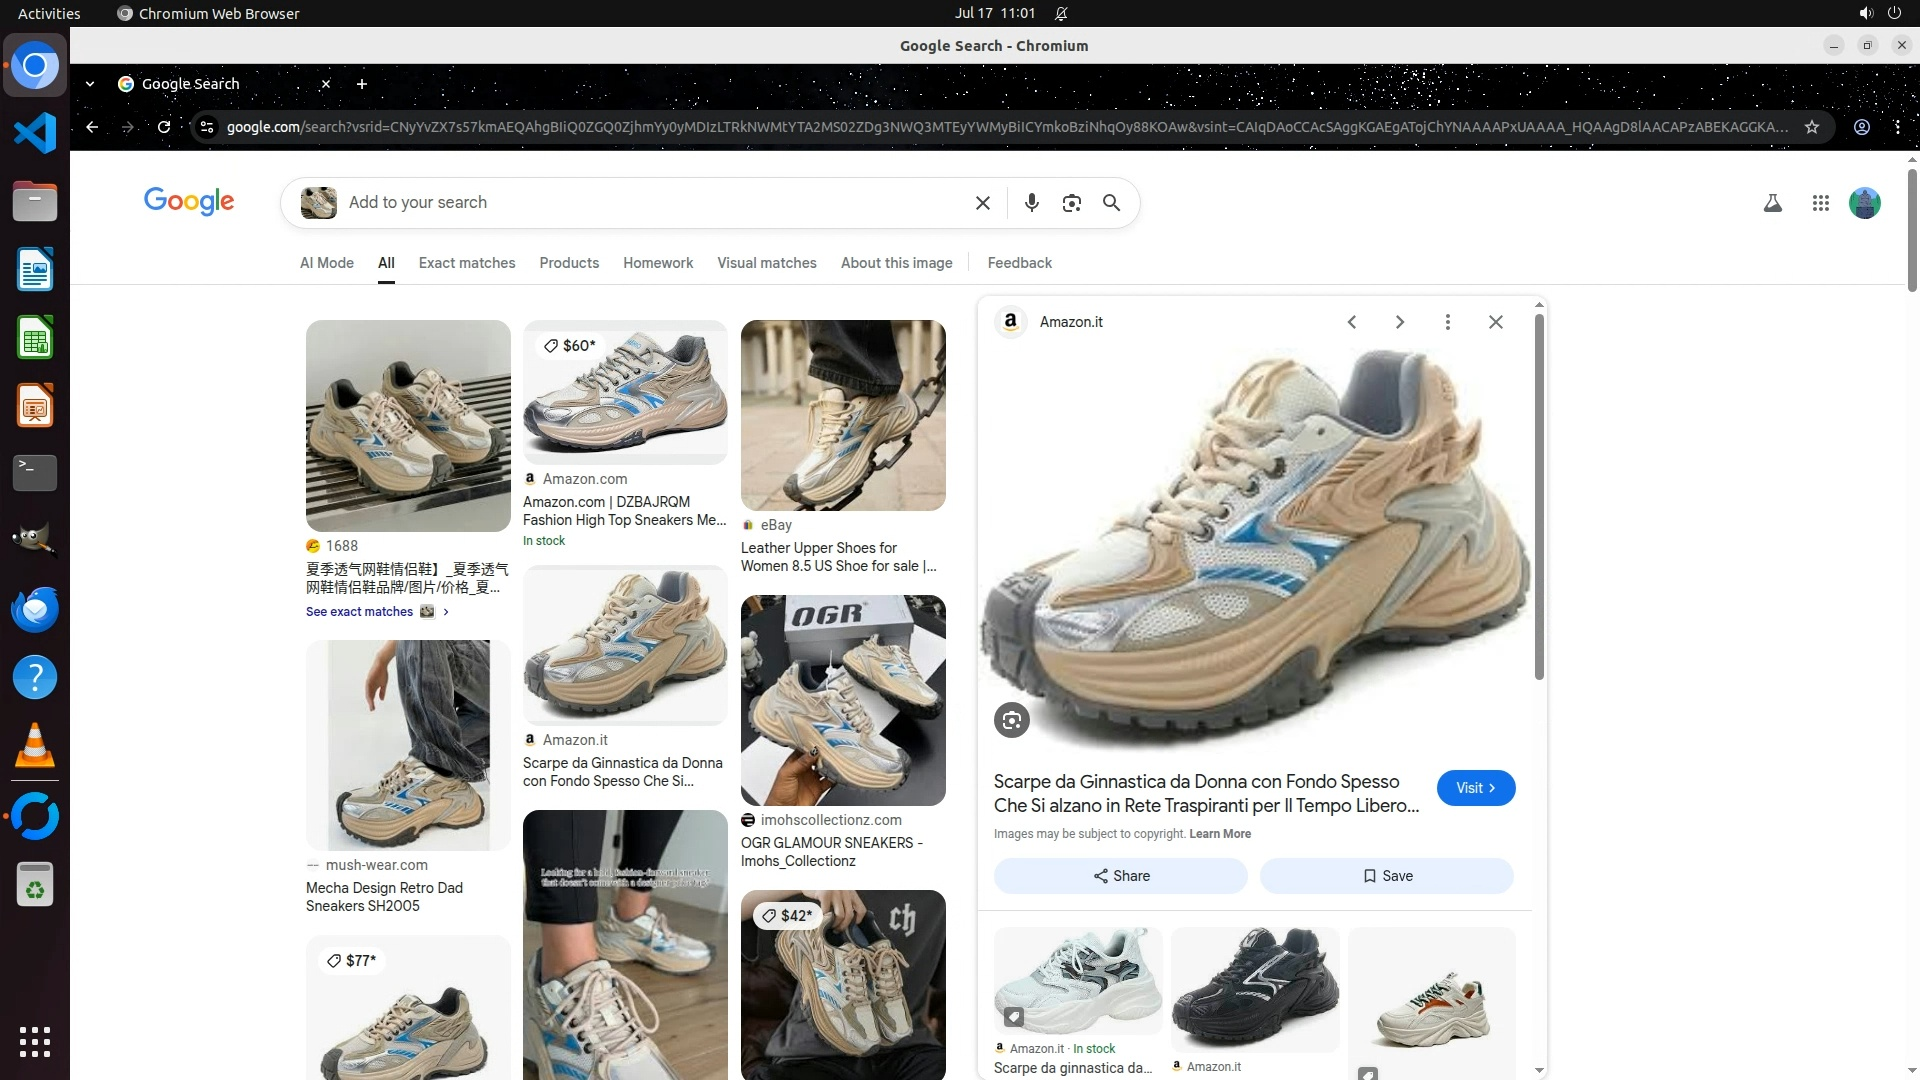Open Chromium three-dot menu

pos(1897,127)
